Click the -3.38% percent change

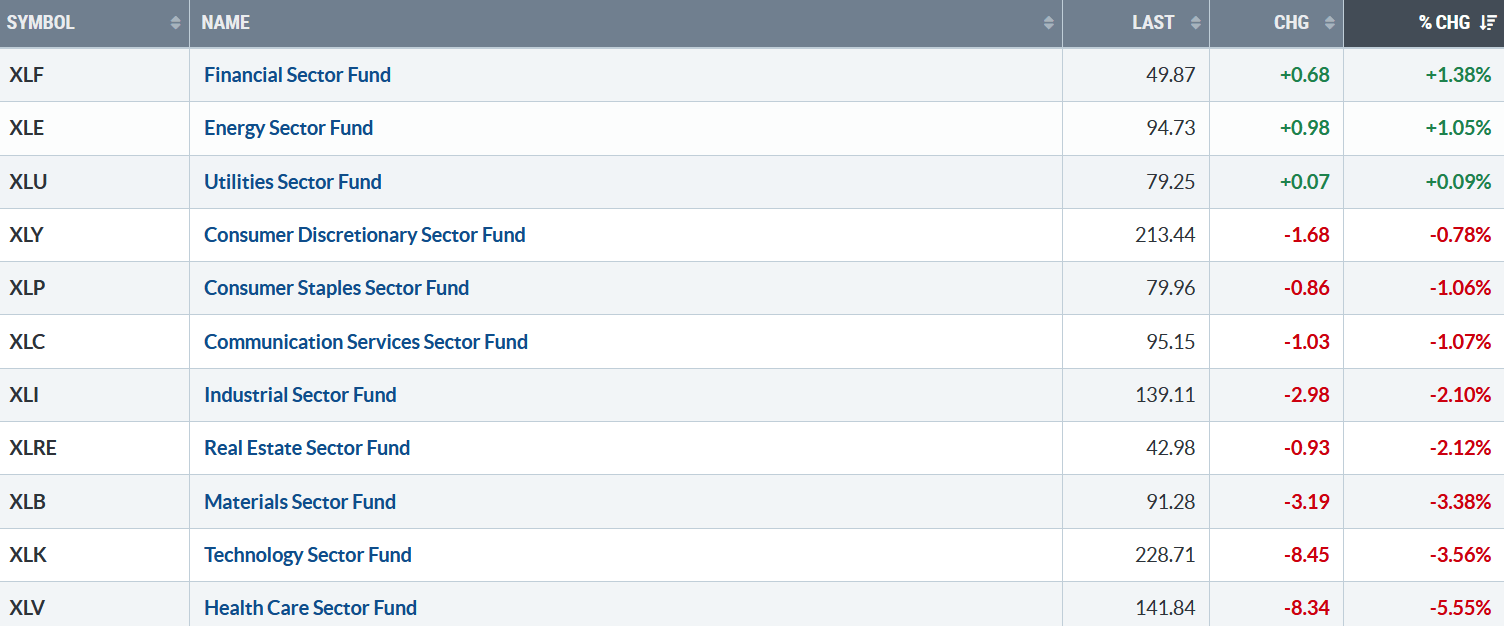pyautogui.click(x=1460, y=502)
